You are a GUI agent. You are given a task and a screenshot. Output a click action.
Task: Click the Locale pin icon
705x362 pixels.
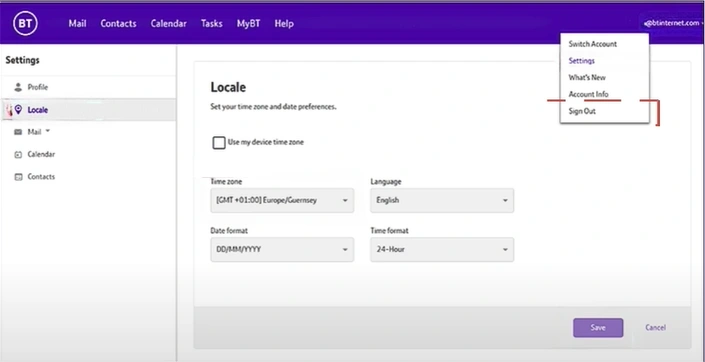point(18,109)
